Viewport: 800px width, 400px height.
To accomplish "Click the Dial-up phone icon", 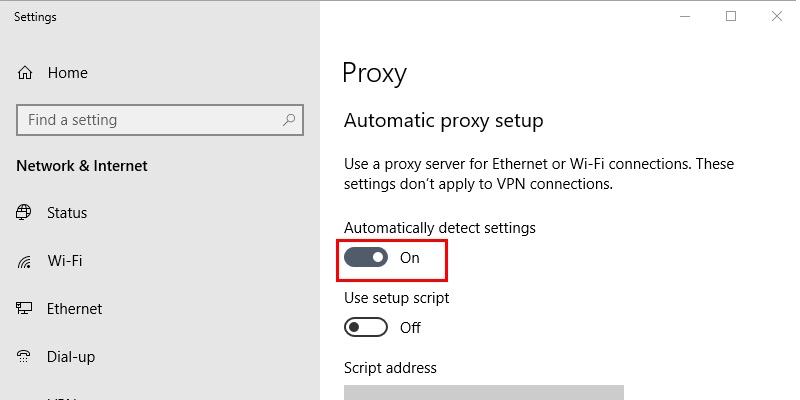I will click(23, 356).
